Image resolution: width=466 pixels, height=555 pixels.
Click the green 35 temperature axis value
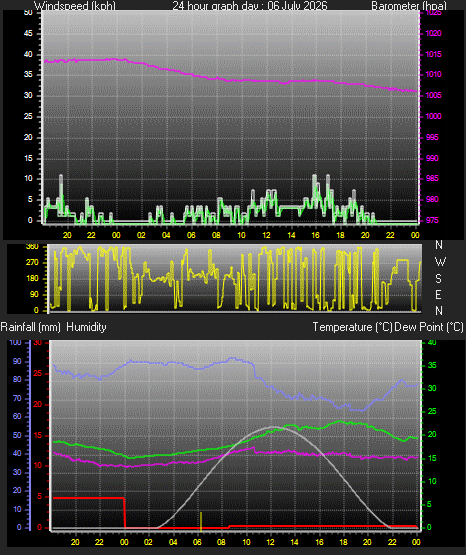432,365
